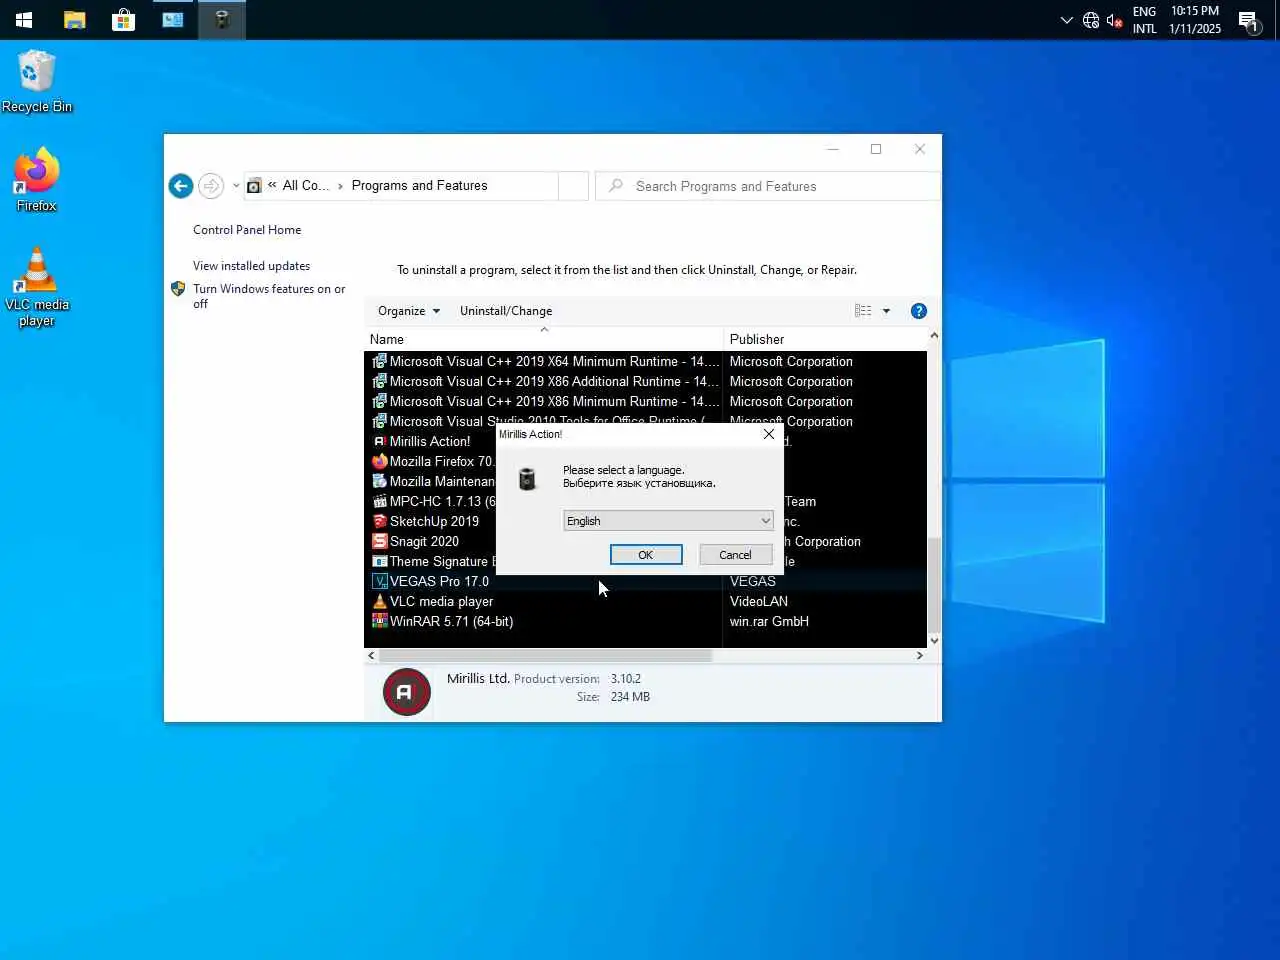
Task: Close the Mirillis Action! dialog
Action: click(768, 434)
